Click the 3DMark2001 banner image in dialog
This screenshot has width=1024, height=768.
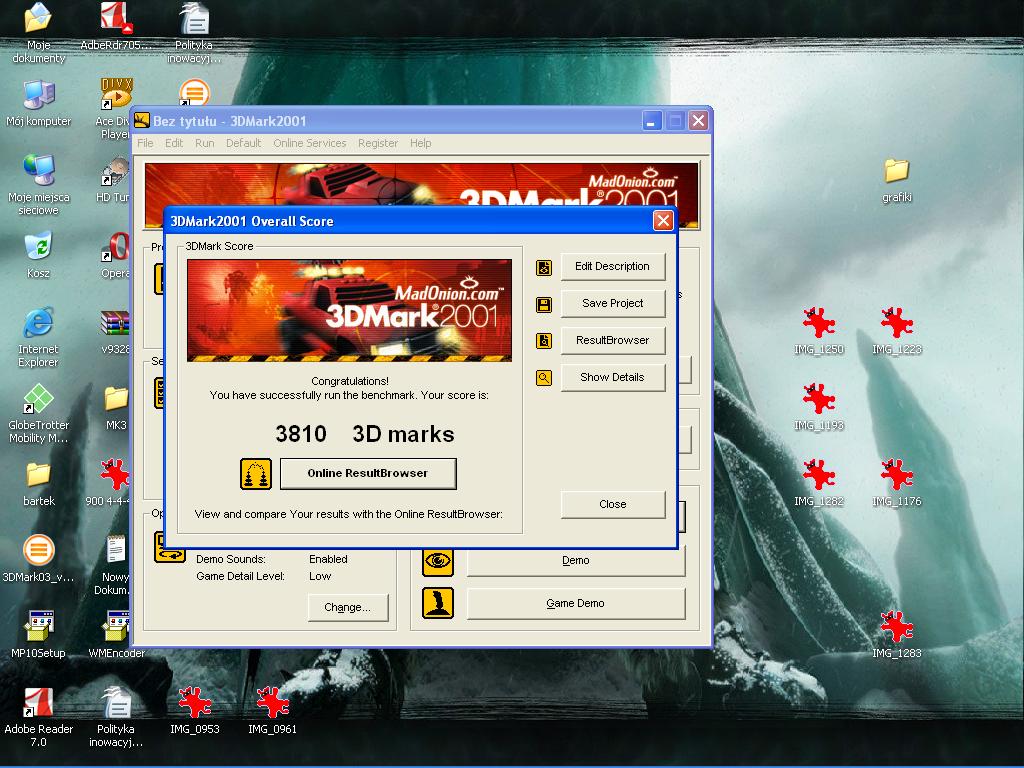click(x=349, y=310)
